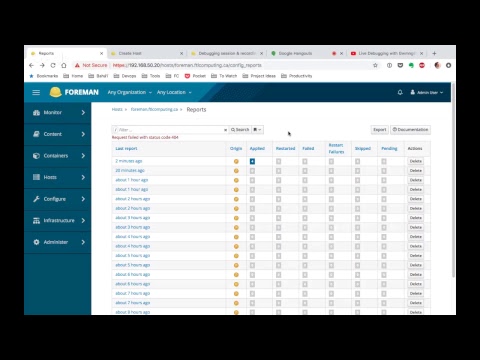The width and height of the screenshot is (480, 360).
Task: Open a new browser tab with plus
Action: coord(434,53)
